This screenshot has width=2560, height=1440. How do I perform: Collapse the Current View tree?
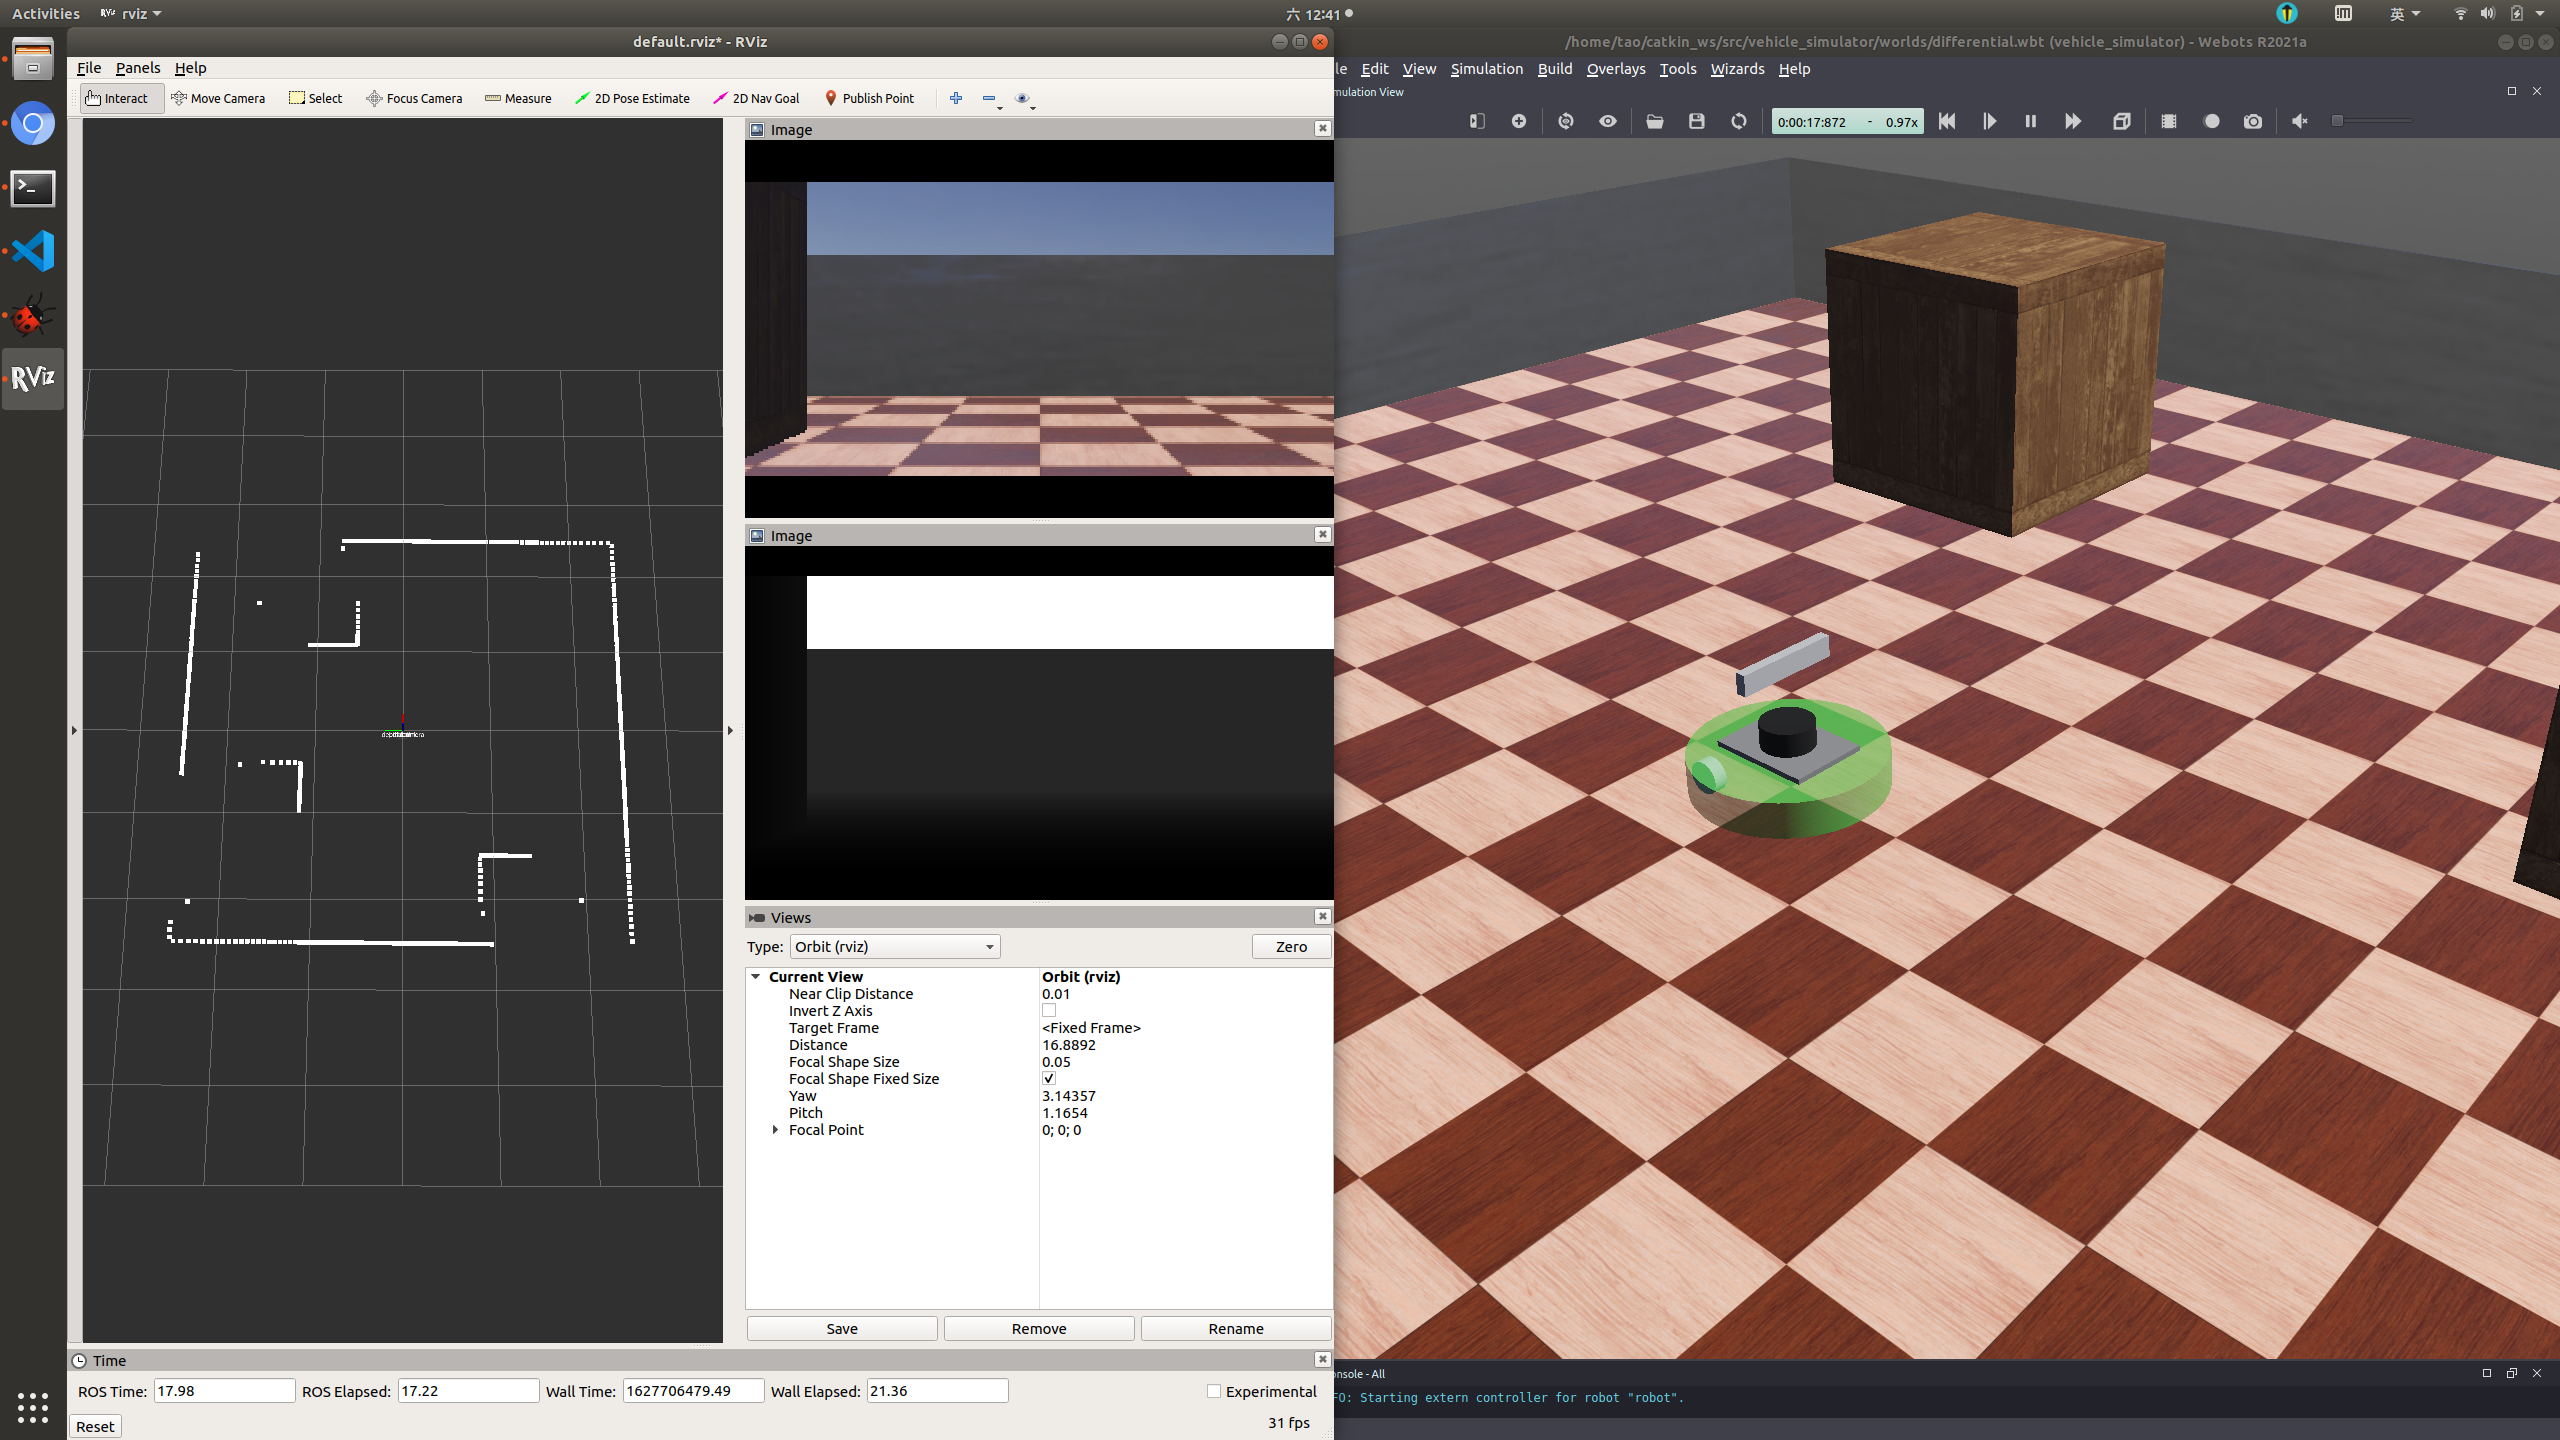756,977
